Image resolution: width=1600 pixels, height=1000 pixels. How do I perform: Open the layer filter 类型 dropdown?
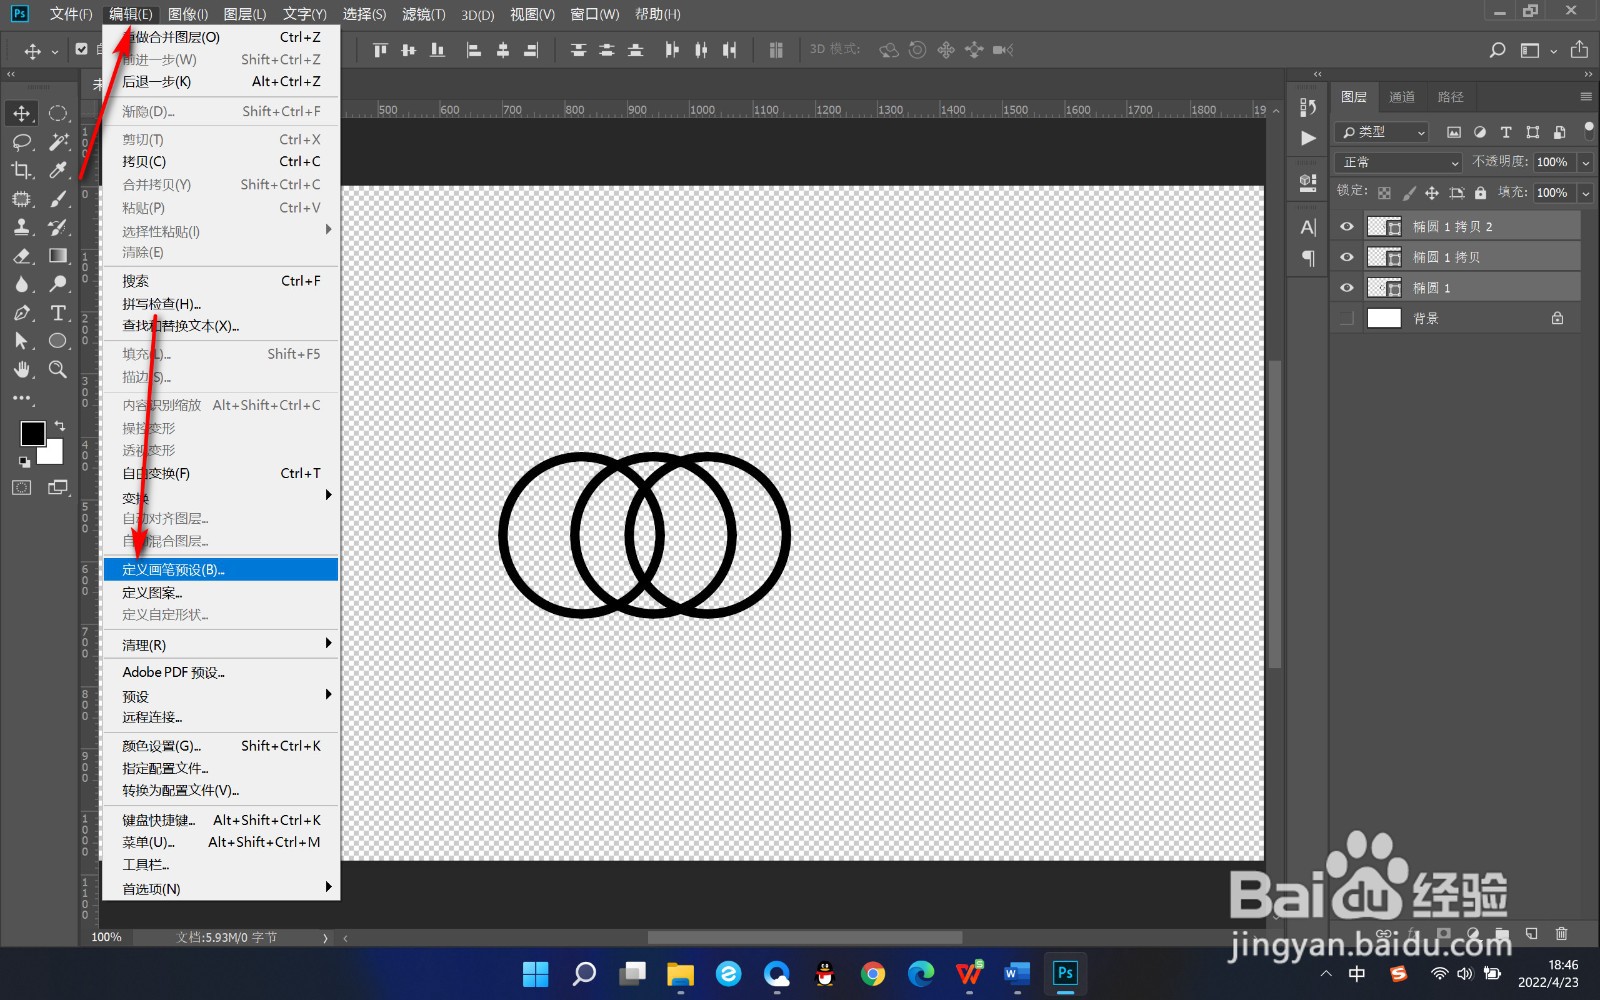coord(1383,132)
